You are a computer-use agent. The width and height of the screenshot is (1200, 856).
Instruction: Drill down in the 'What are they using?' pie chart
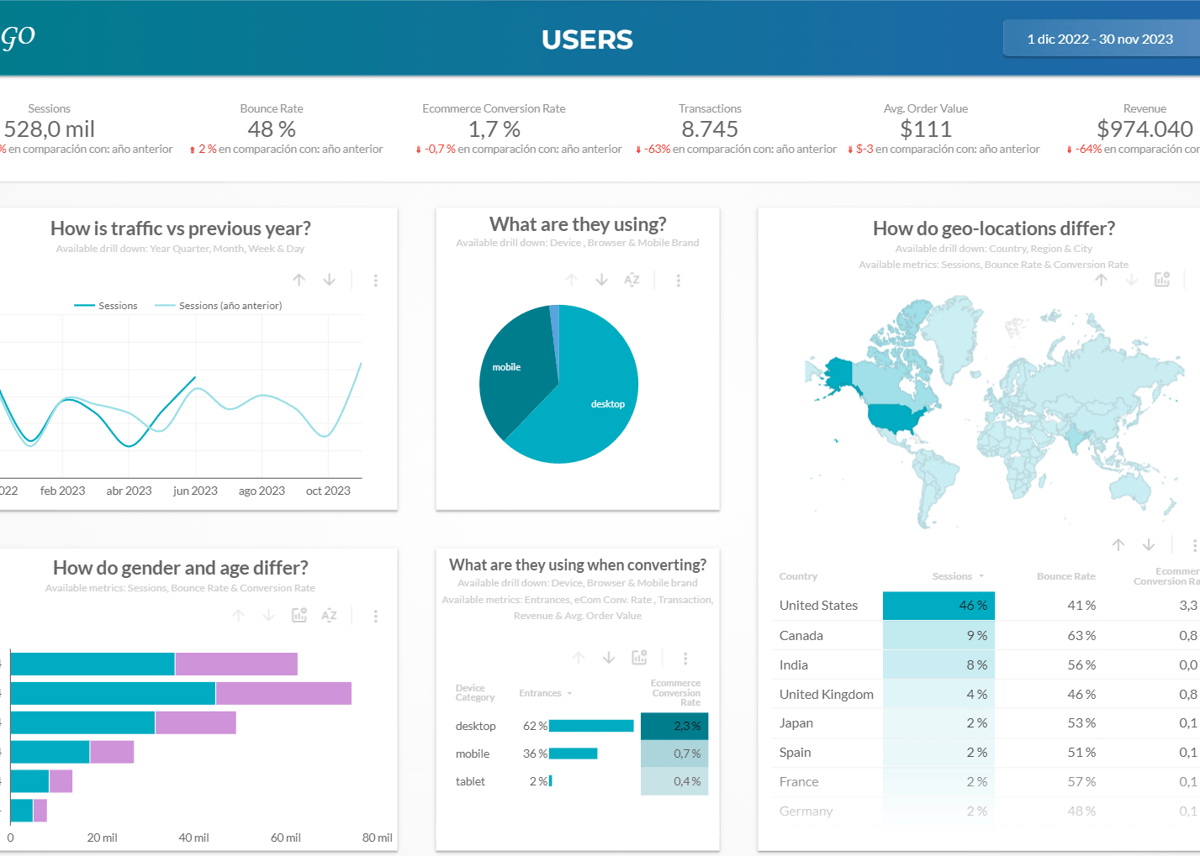tap(602, 280)
